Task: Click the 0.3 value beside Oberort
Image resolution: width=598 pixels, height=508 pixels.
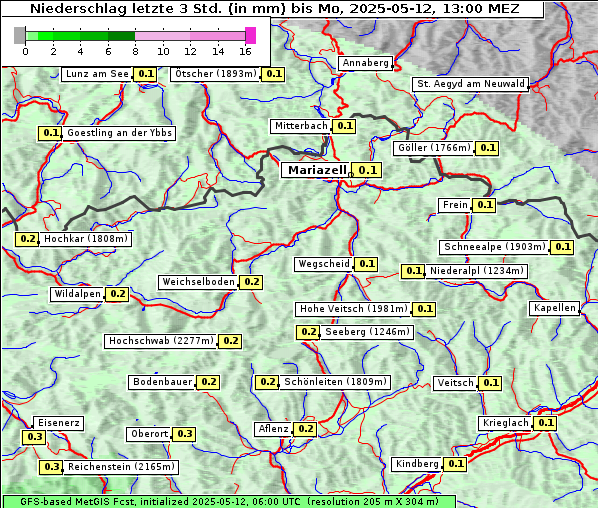Action: pyautogui.click(x=185, y=434)
